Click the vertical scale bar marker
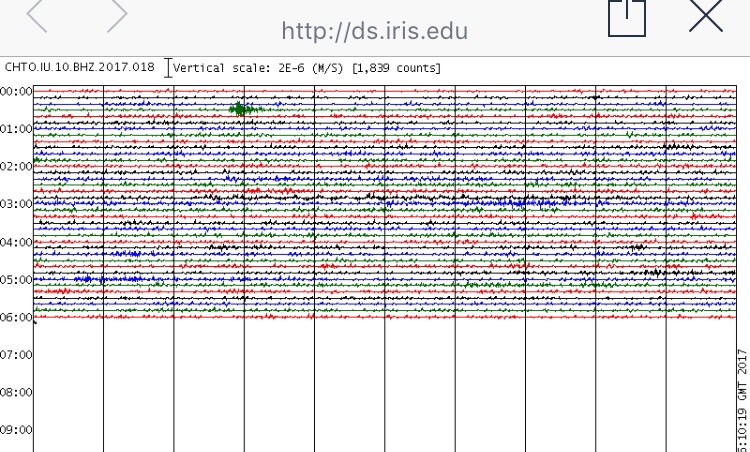Screen dimensions: 750x452 tap(167, 67)
